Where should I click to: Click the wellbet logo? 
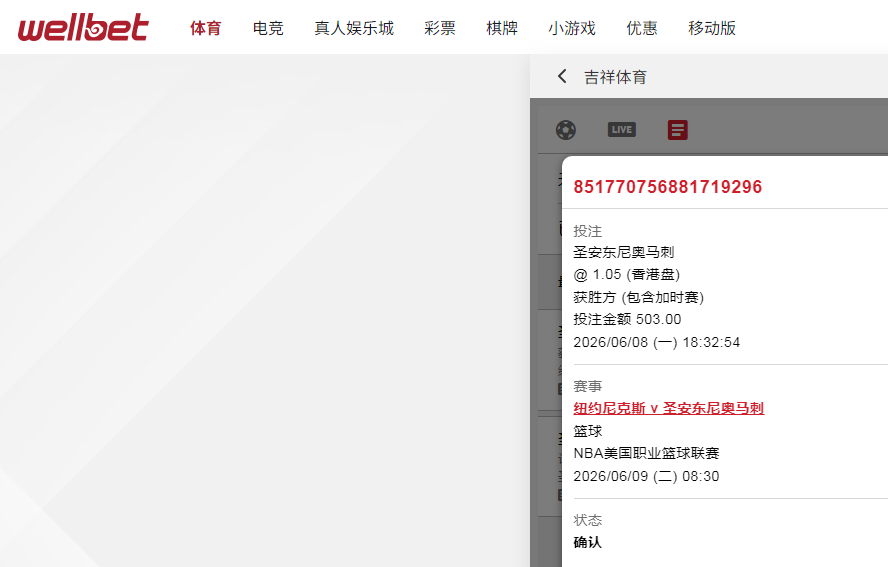(x=83, y=28)
